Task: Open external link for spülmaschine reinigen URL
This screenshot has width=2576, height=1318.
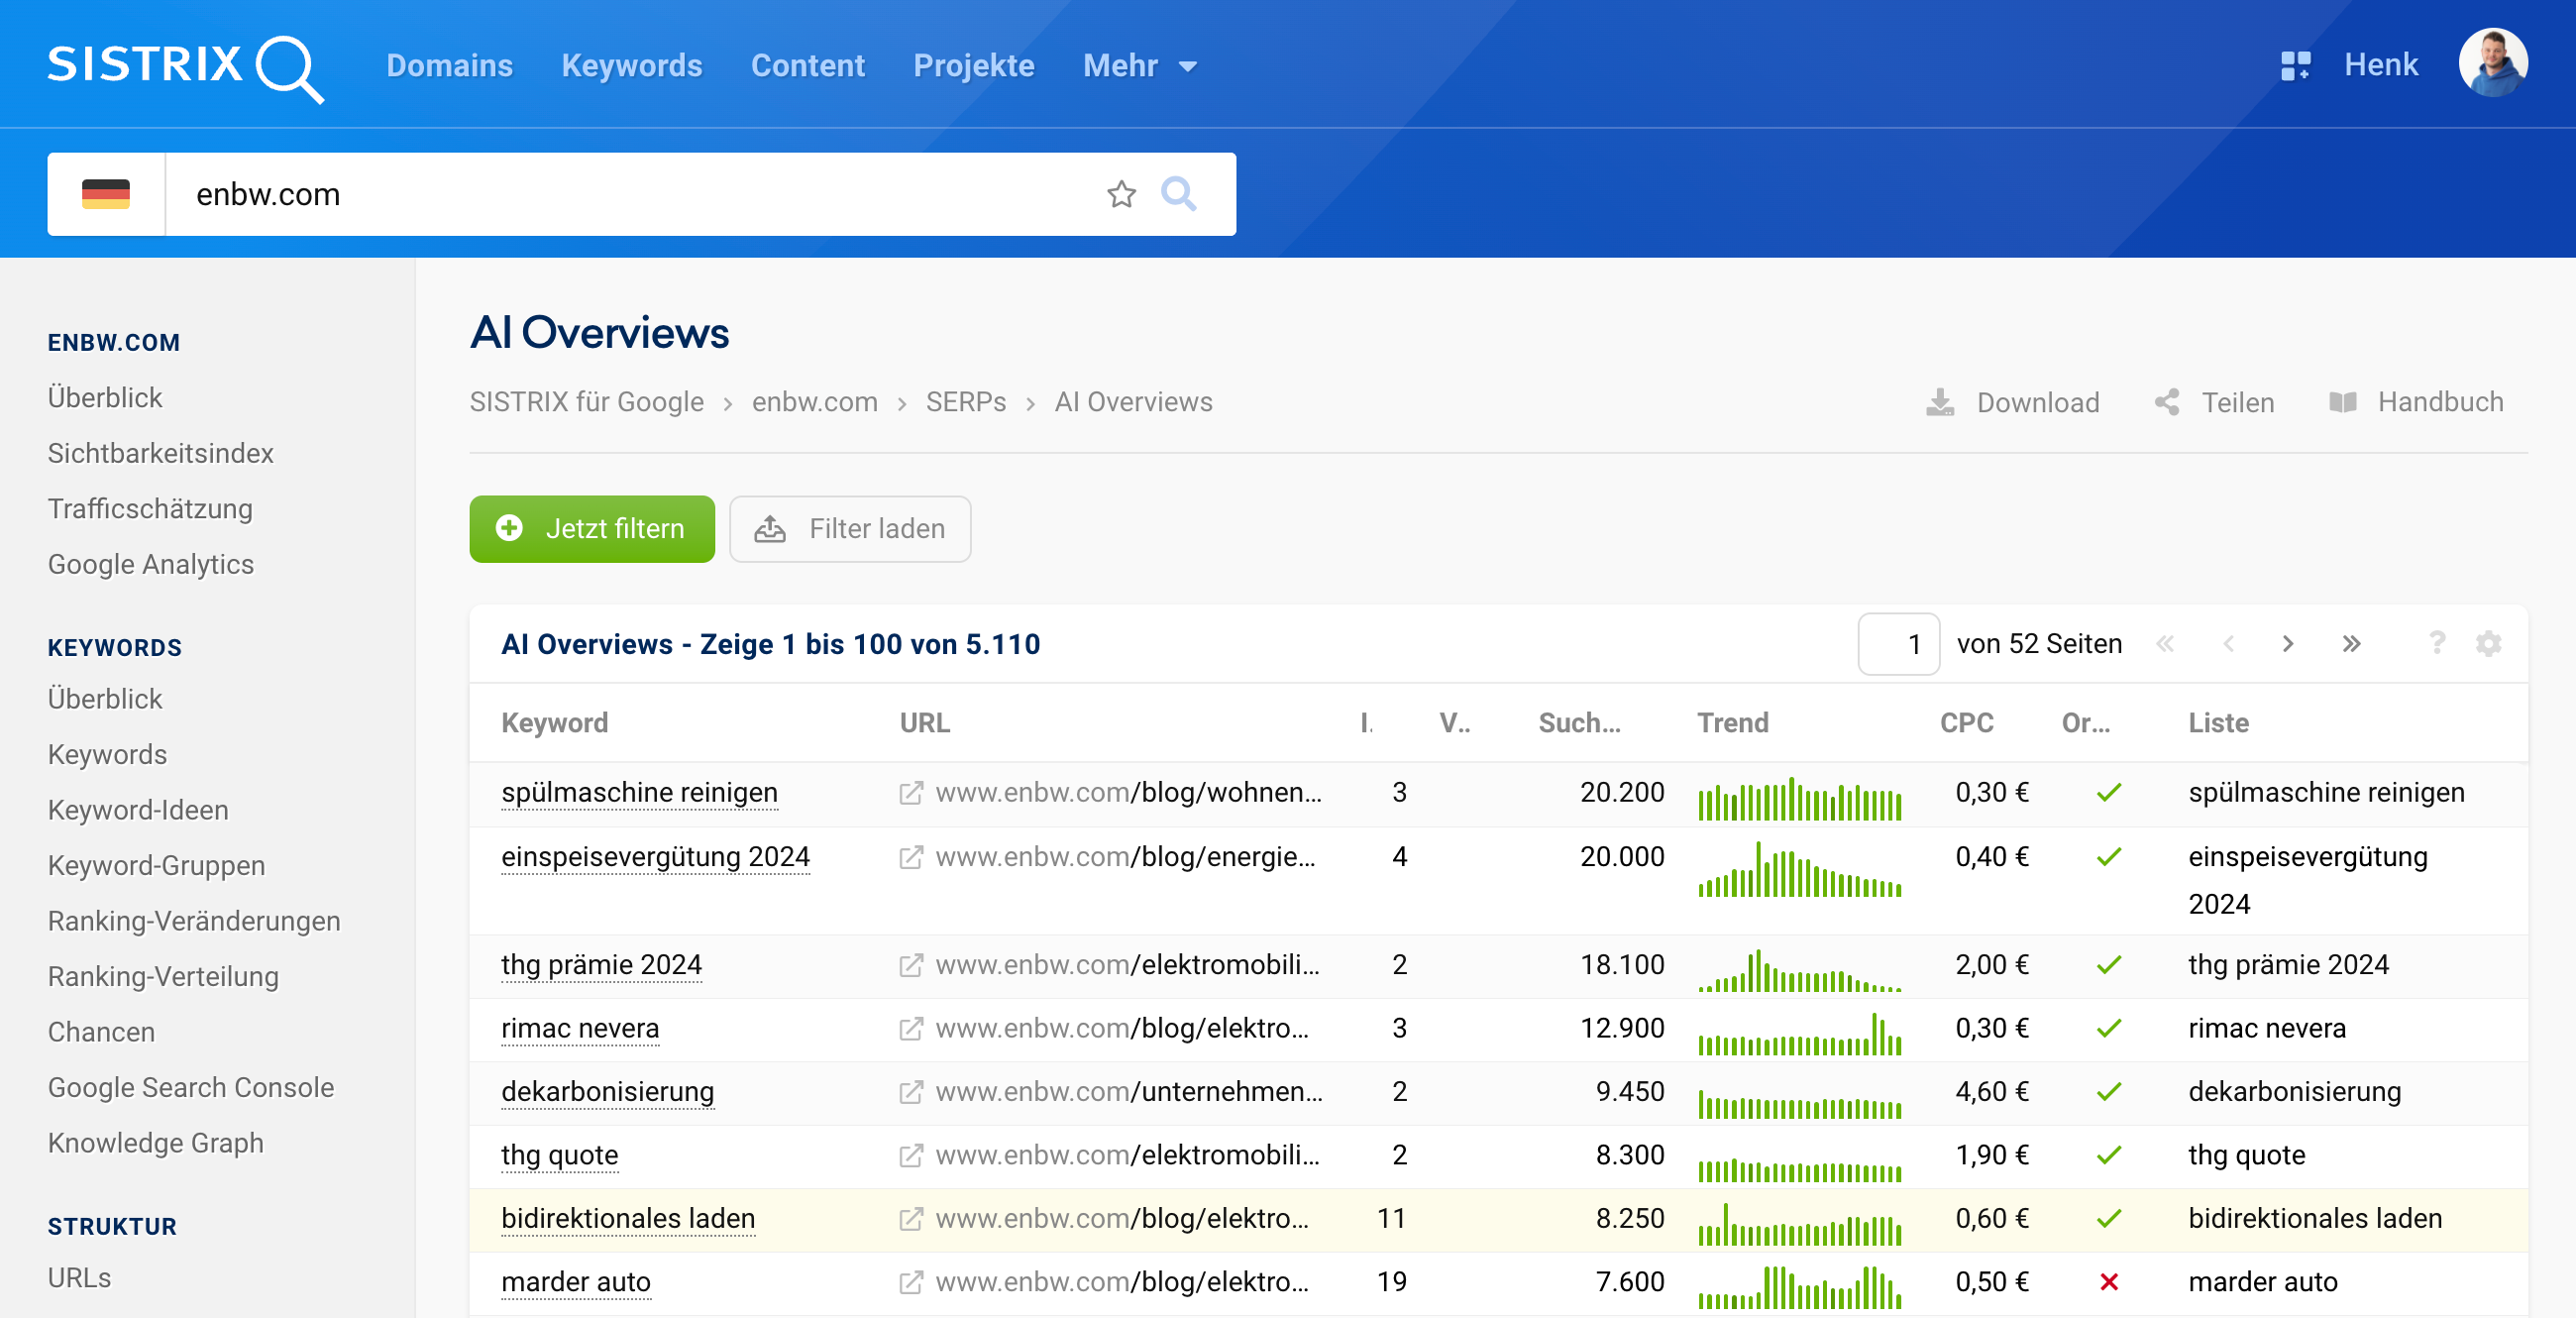Action: (910, 793)
